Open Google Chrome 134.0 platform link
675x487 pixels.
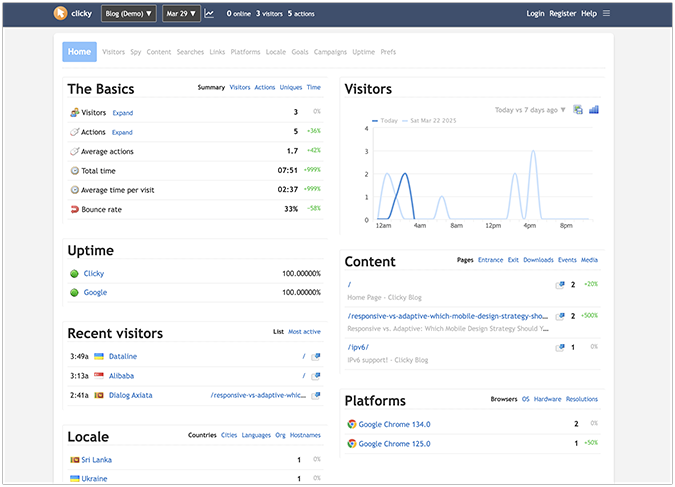[x=394, y=424]
